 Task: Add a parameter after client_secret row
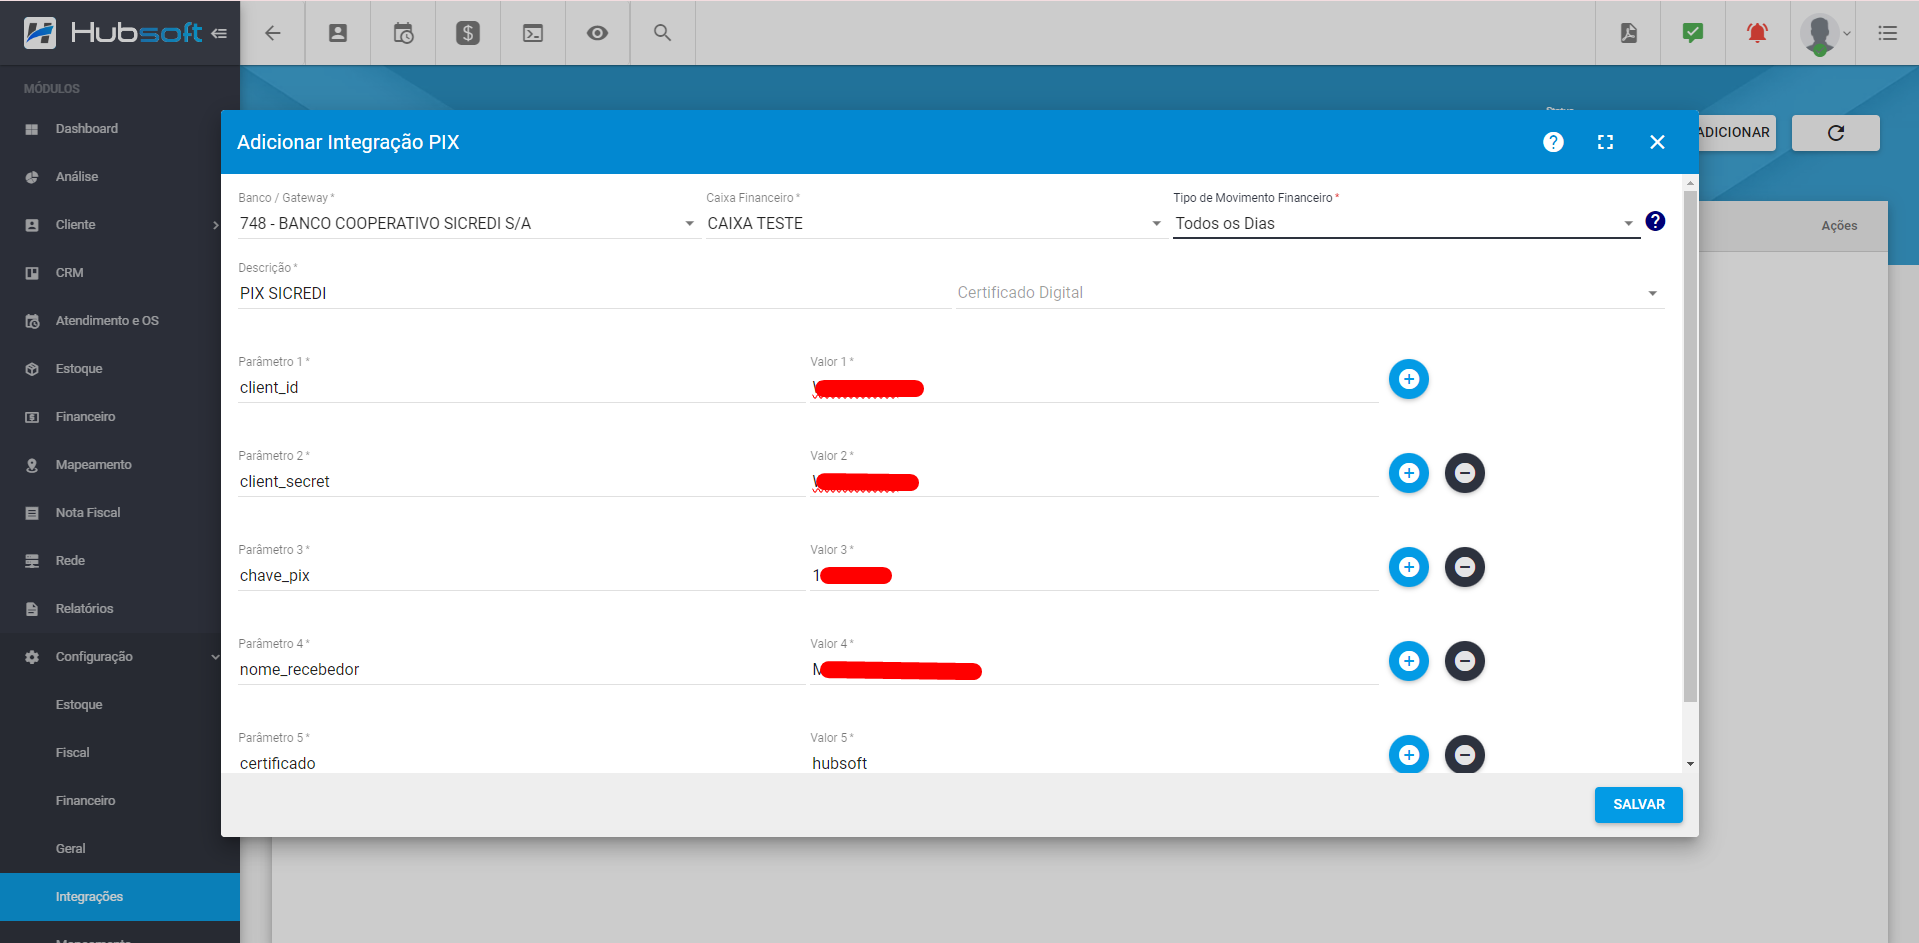point(1408,473)
